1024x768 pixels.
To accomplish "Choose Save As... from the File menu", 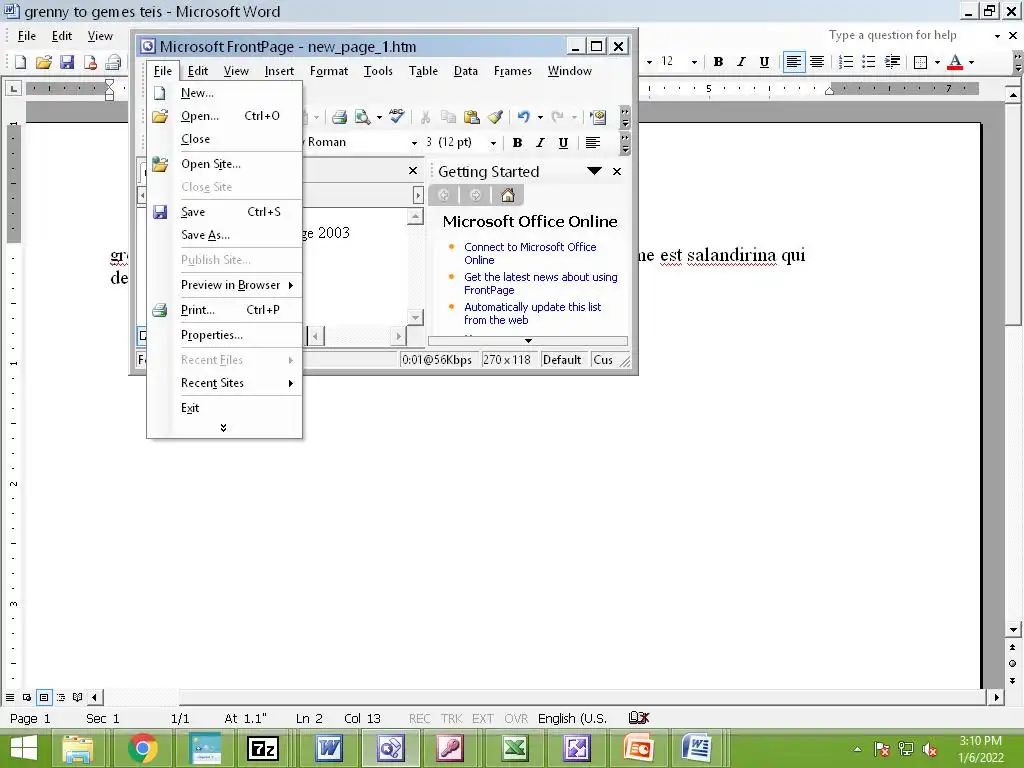I will click(224, 235).
